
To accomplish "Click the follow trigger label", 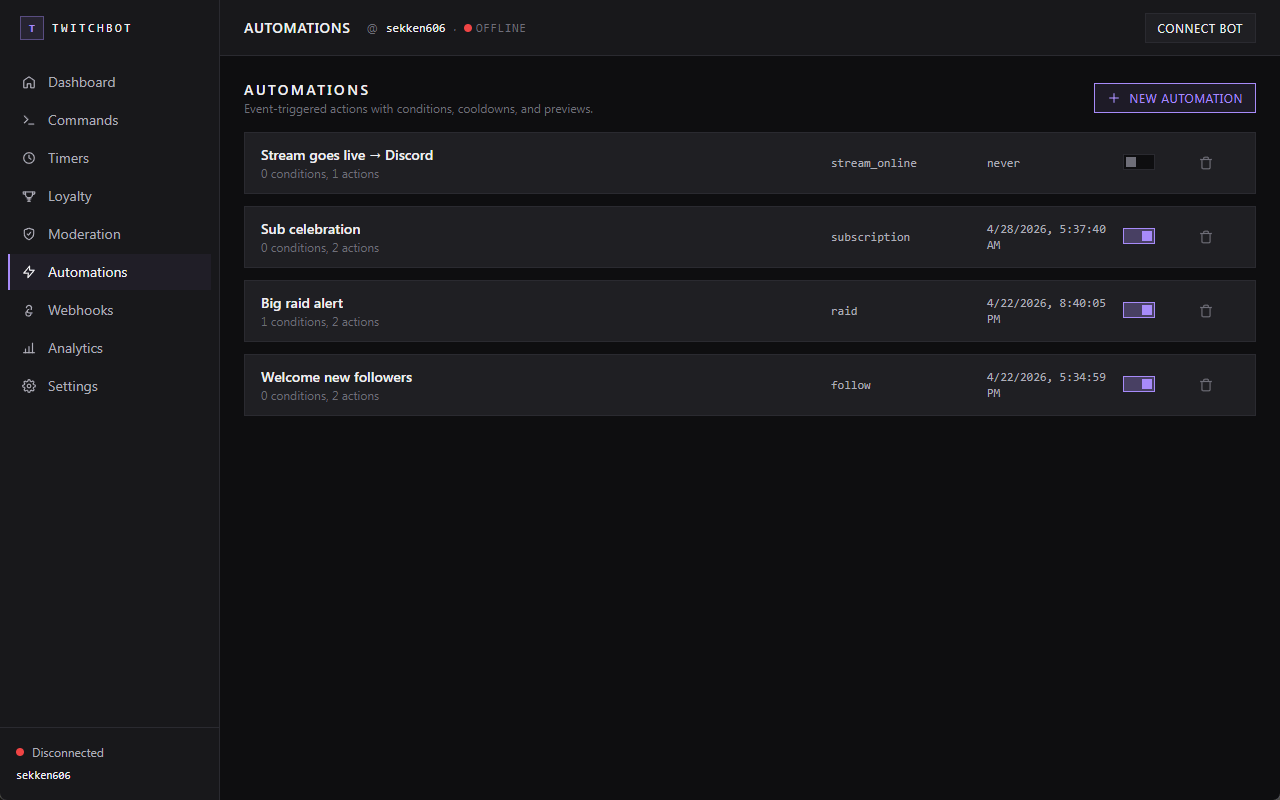I will [x=851, y=385].
